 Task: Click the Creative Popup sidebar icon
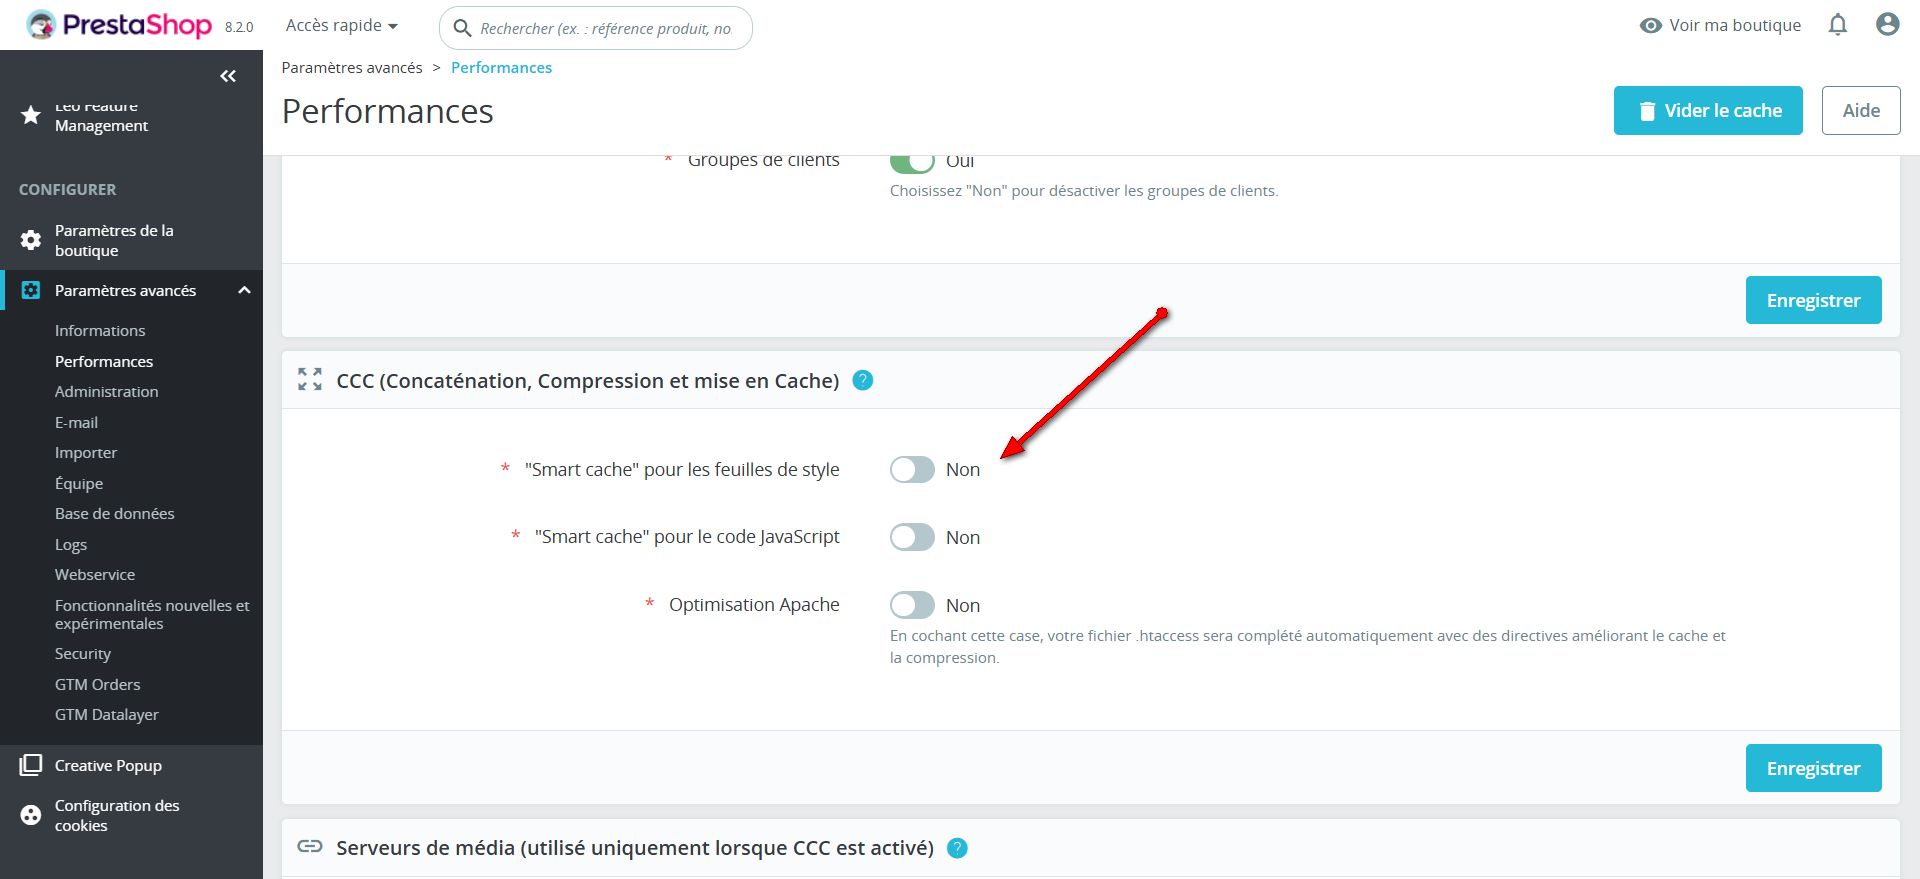click(x=31, y=765)
